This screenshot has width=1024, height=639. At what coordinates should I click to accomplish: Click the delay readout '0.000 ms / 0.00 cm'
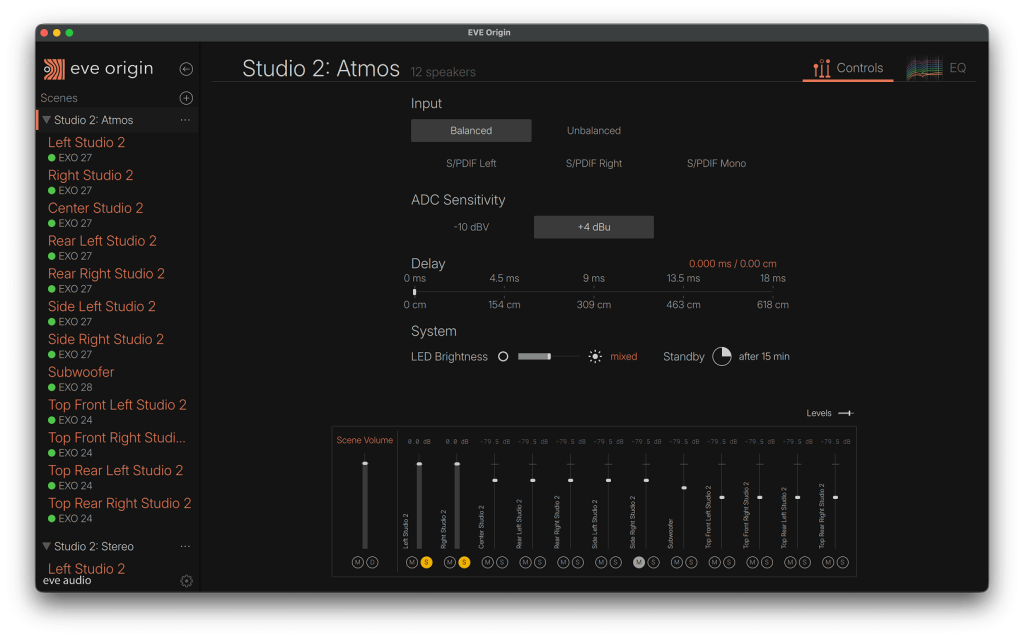[x=732, y=264]
